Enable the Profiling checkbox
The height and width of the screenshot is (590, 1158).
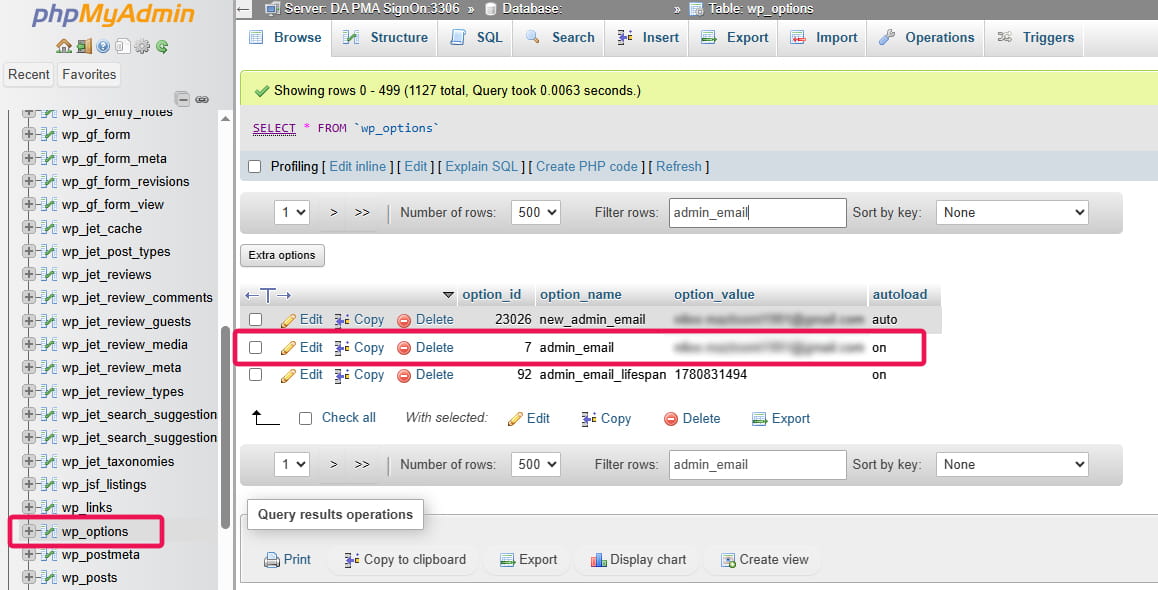point(254,167)
